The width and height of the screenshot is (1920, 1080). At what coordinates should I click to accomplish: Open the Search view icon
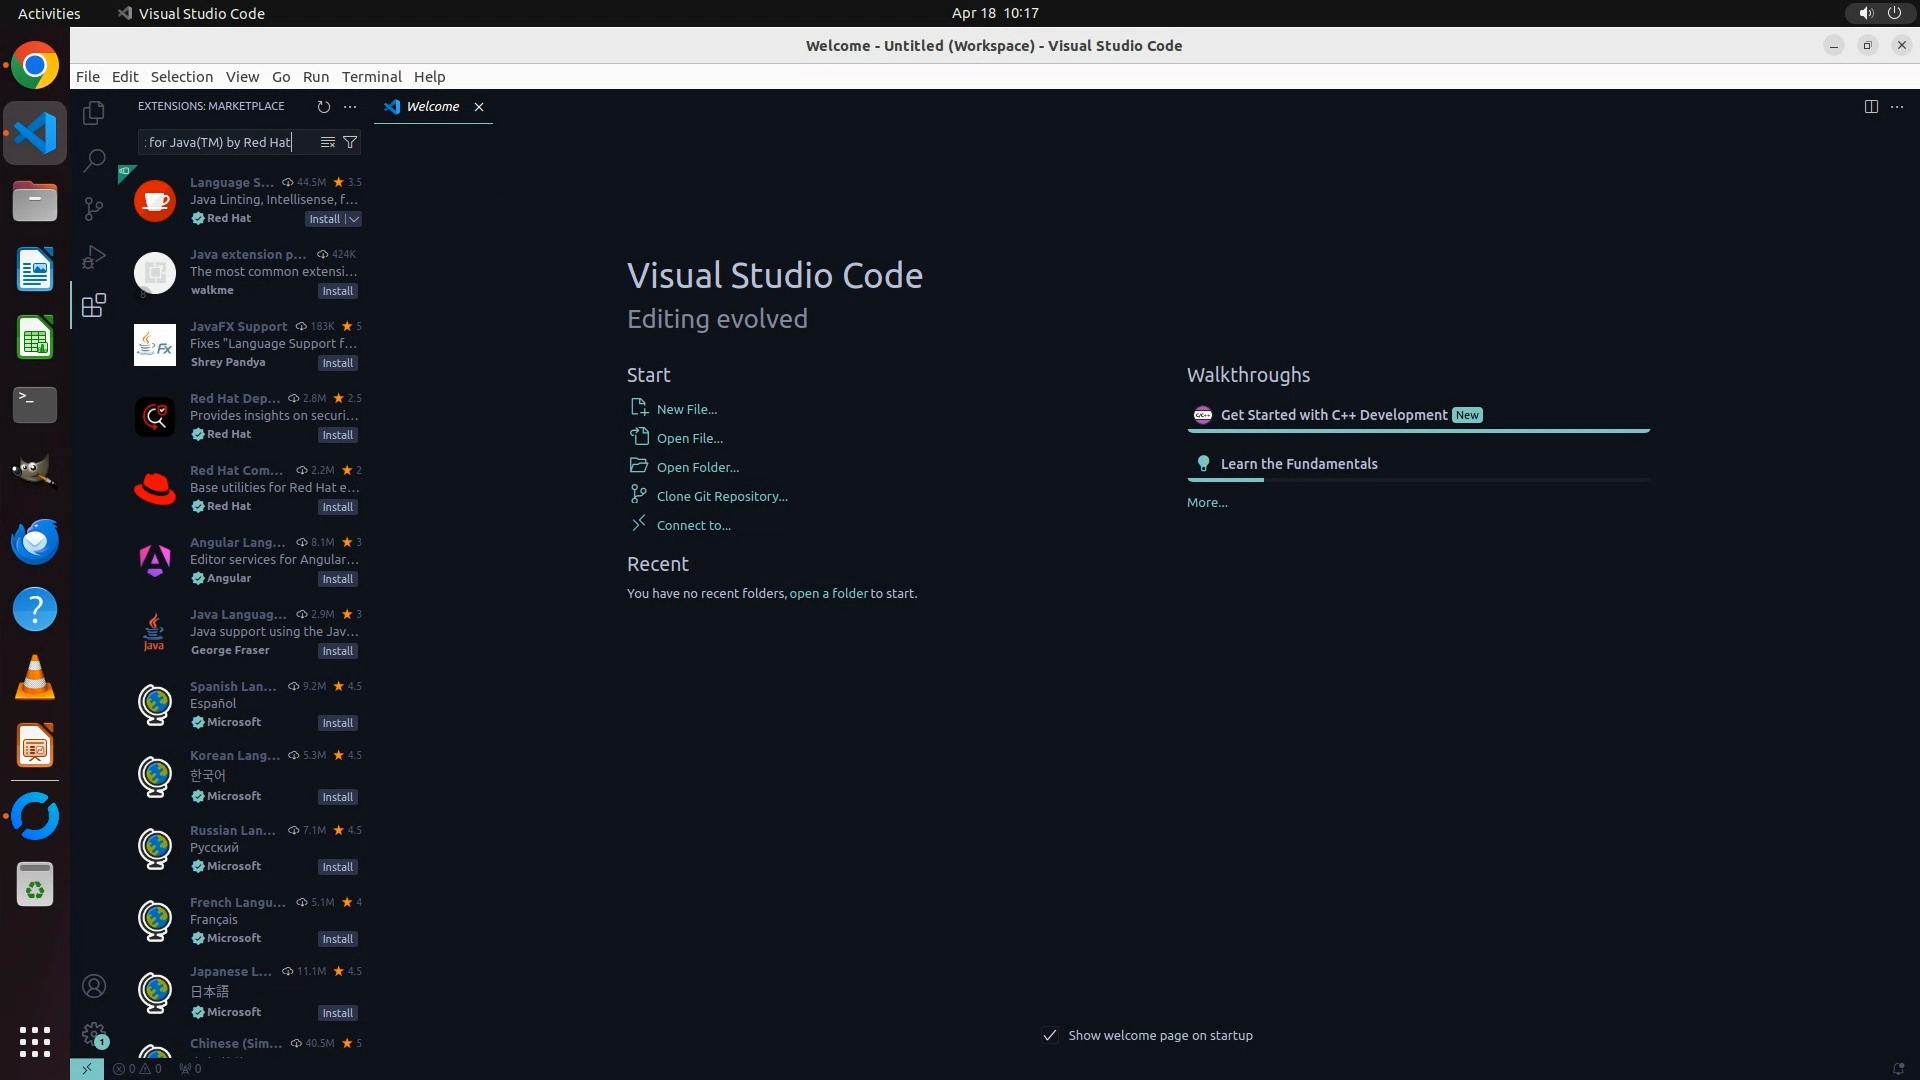point(94,160)
